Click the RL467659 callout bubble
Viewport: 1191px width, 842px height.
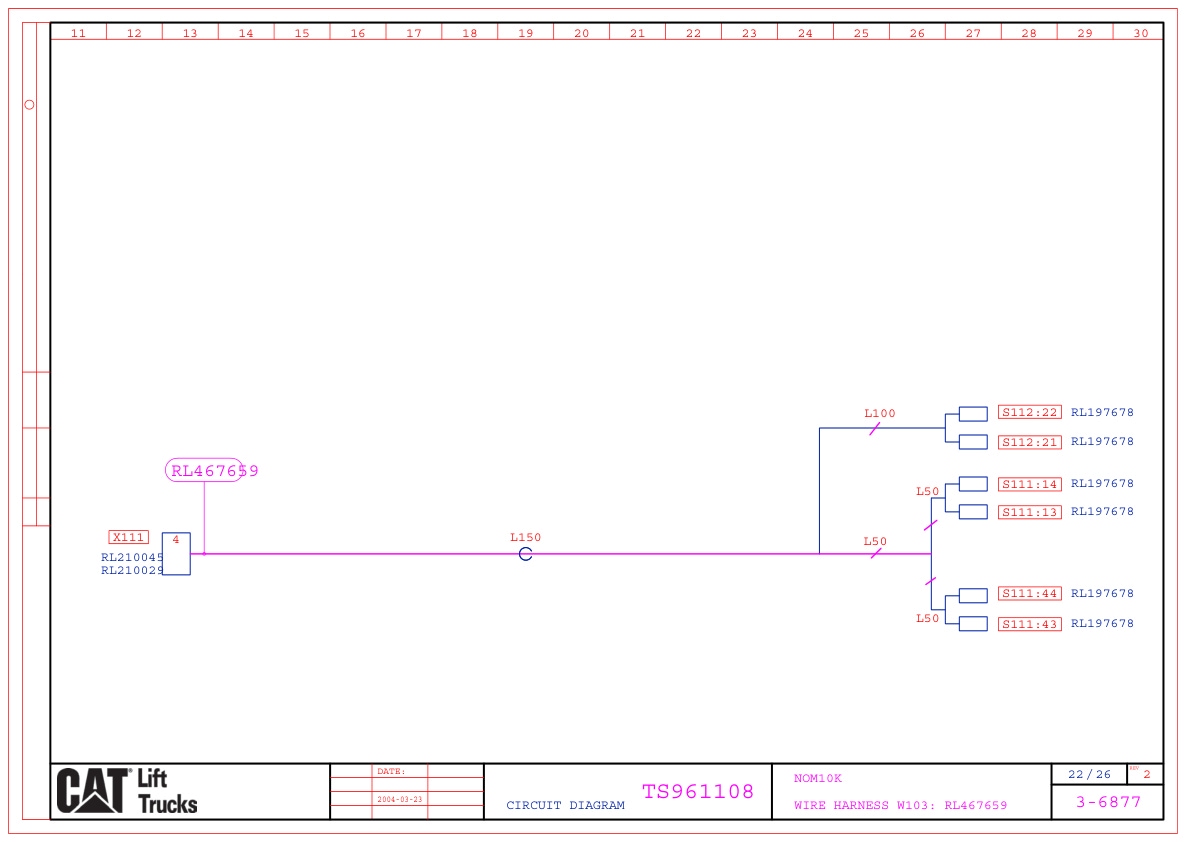coord(205,471)
